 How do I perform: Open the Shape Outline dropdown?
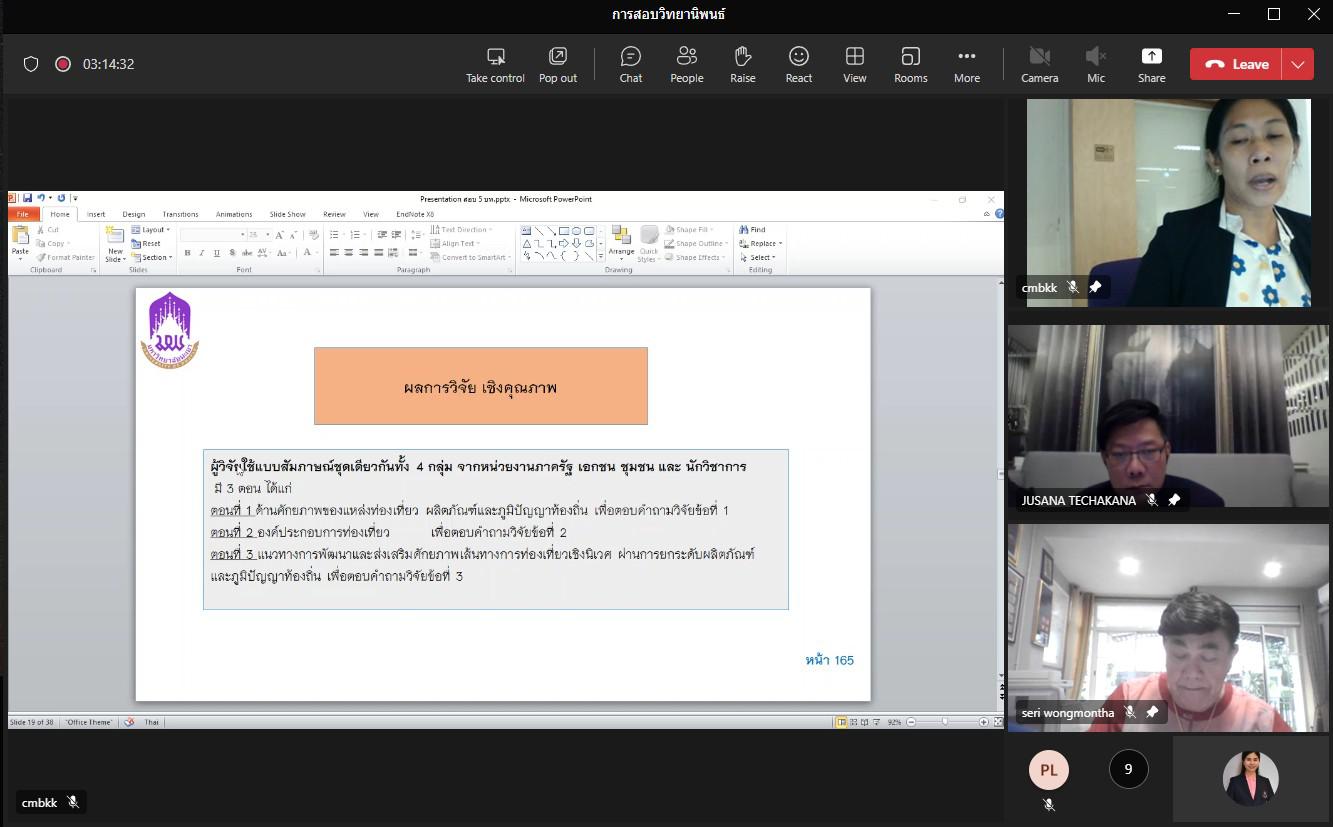coord(696,244)
